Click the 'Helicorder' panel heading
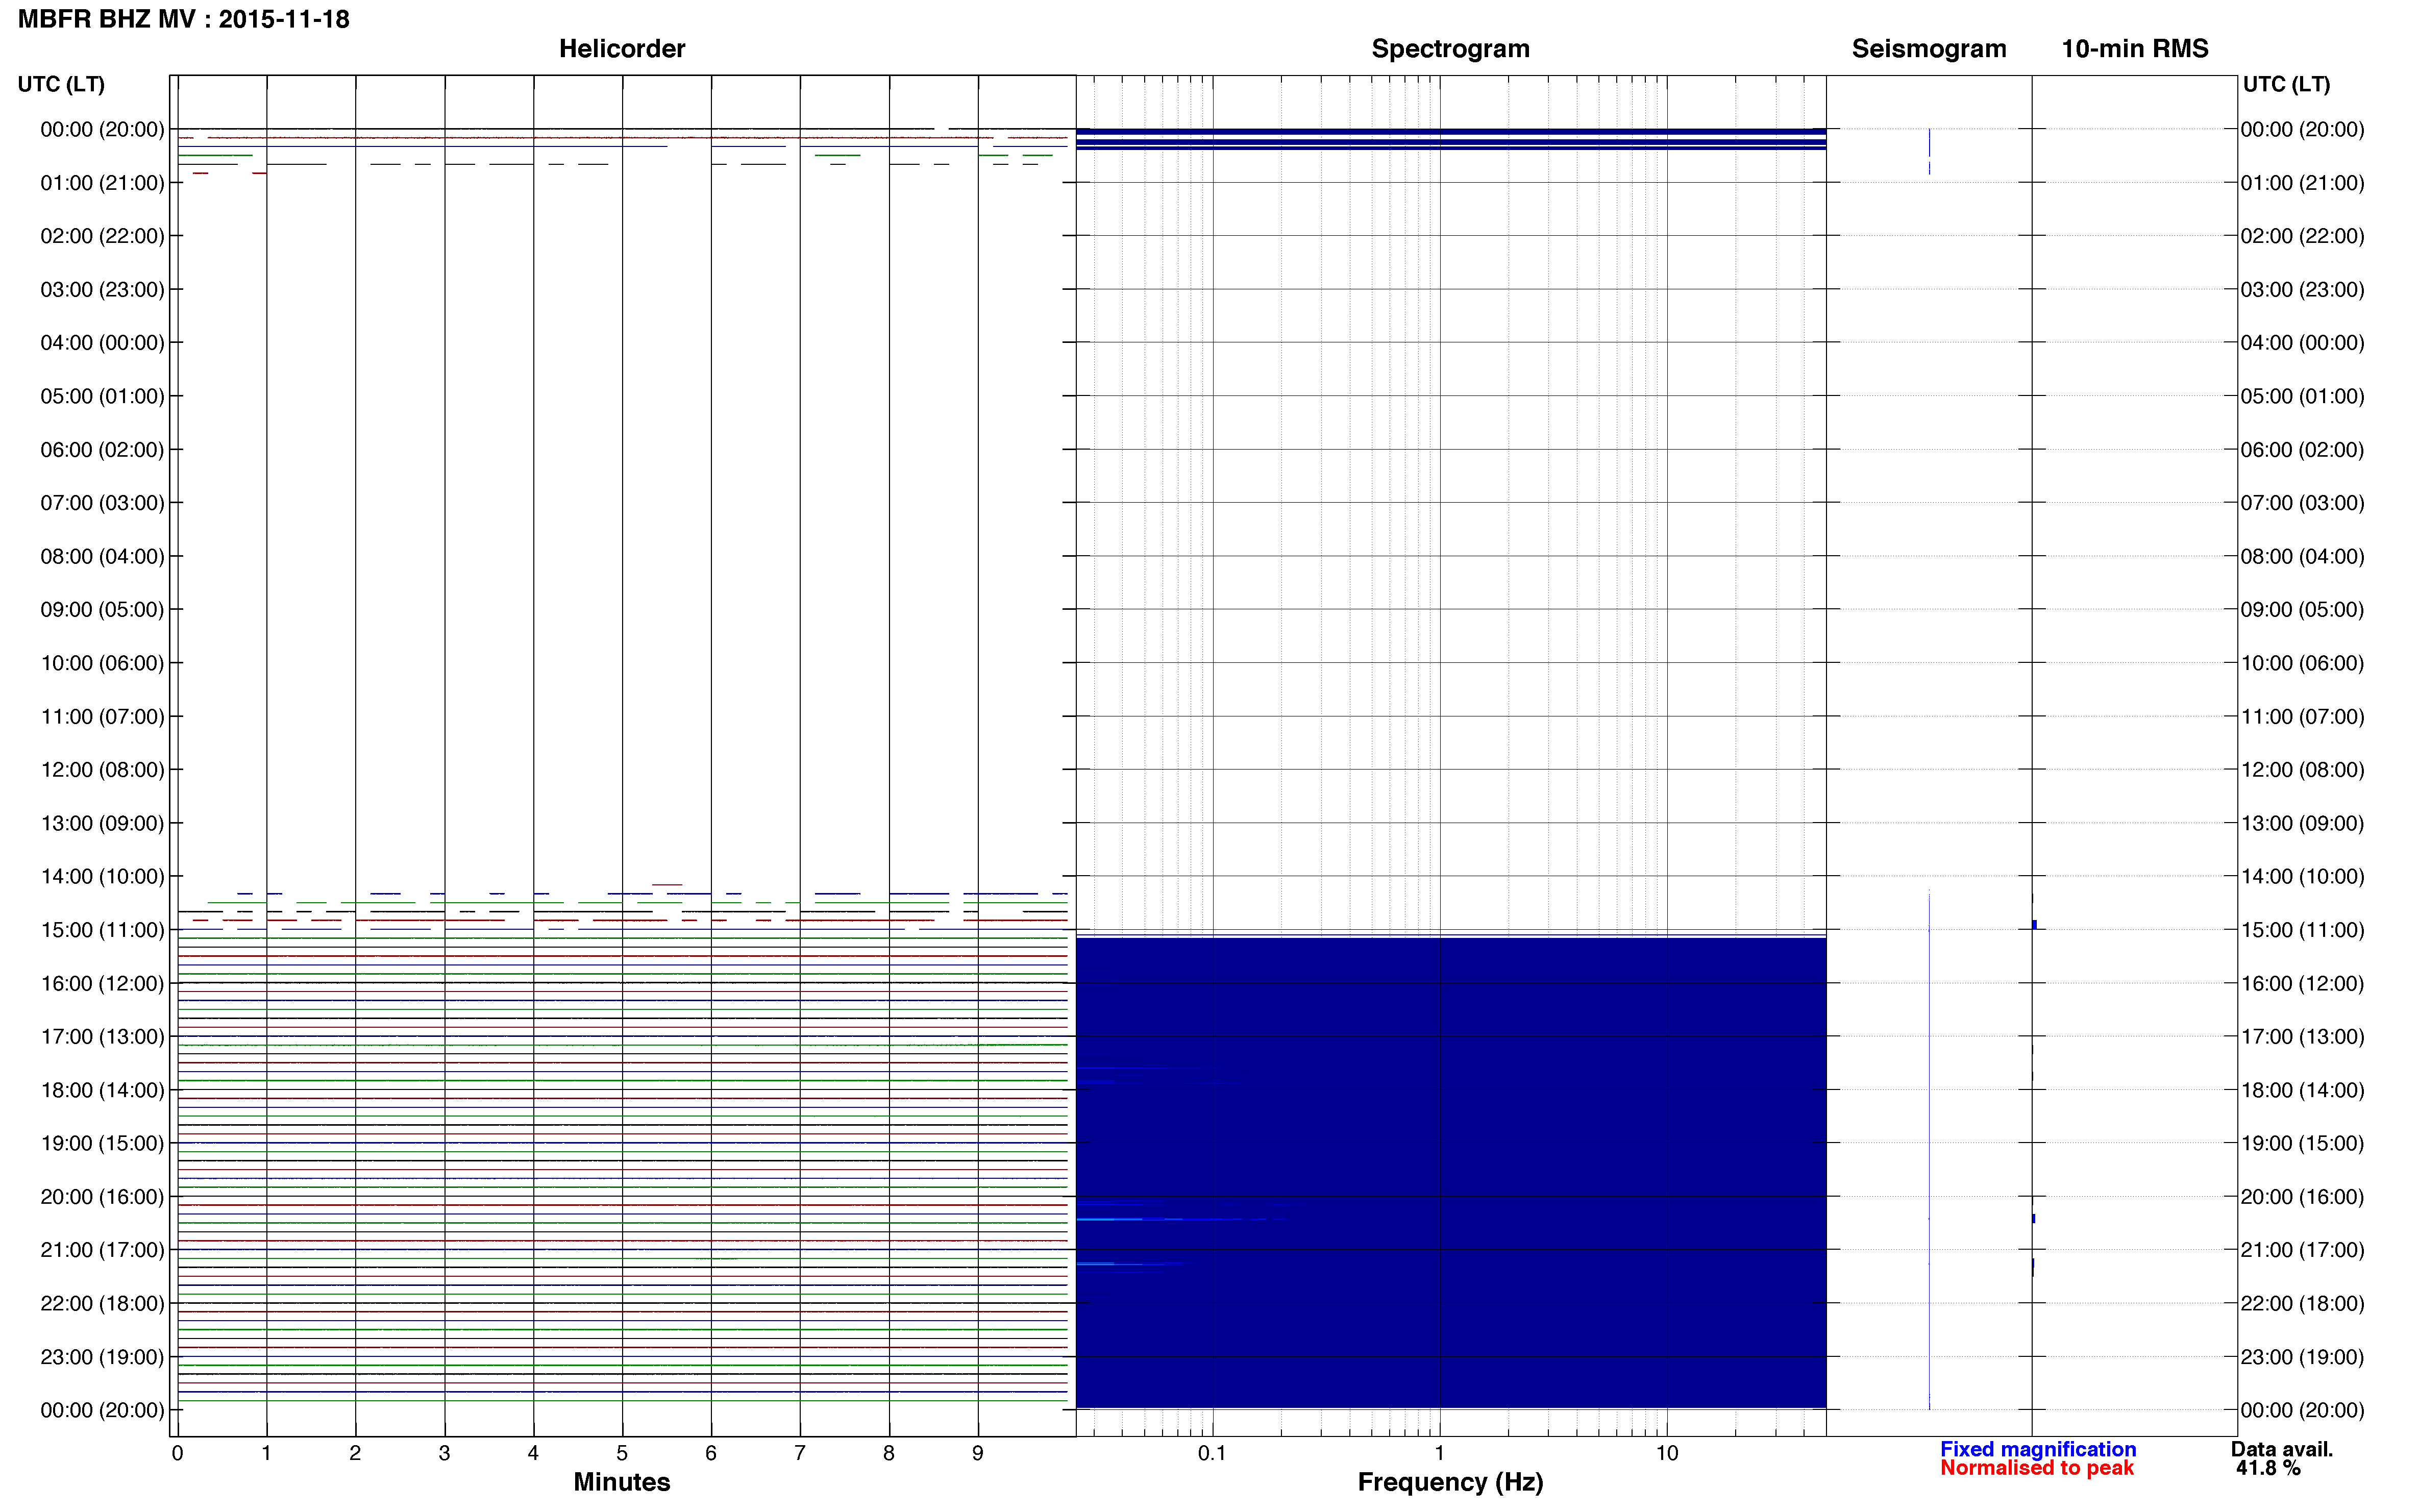This screenshot has width=2419, height=1512. pyautogui.click(x=622, y=48)
